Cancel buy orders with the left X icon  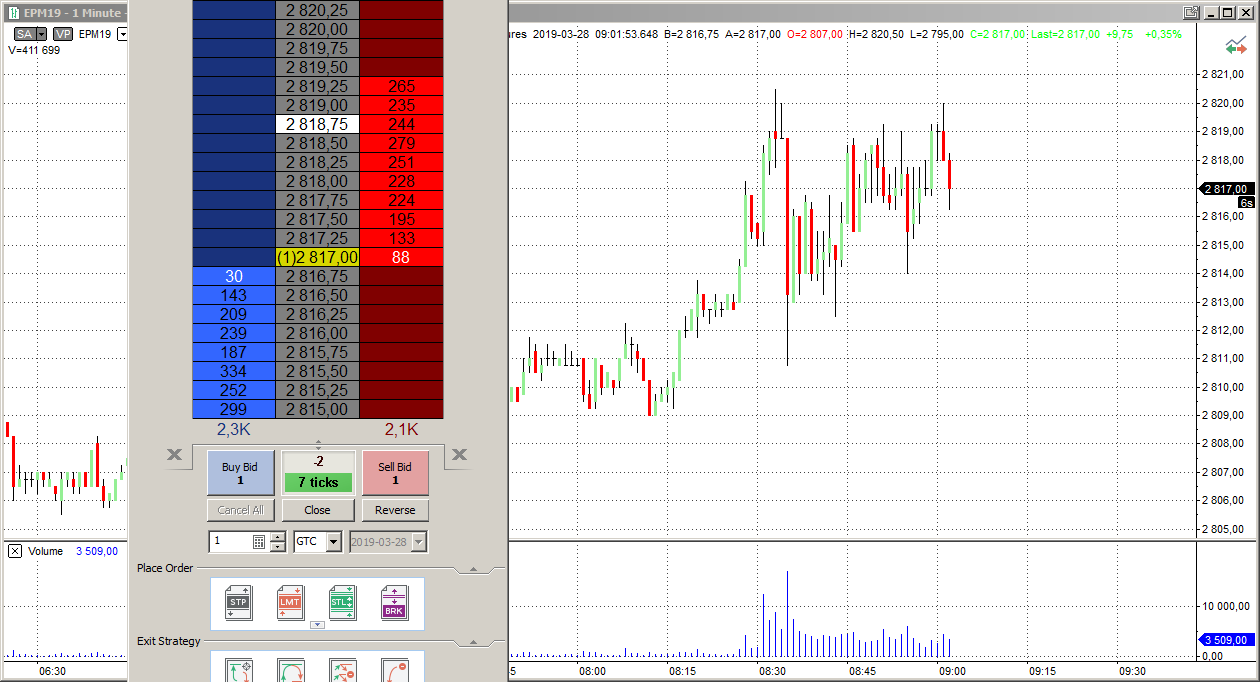coord(175,456)
